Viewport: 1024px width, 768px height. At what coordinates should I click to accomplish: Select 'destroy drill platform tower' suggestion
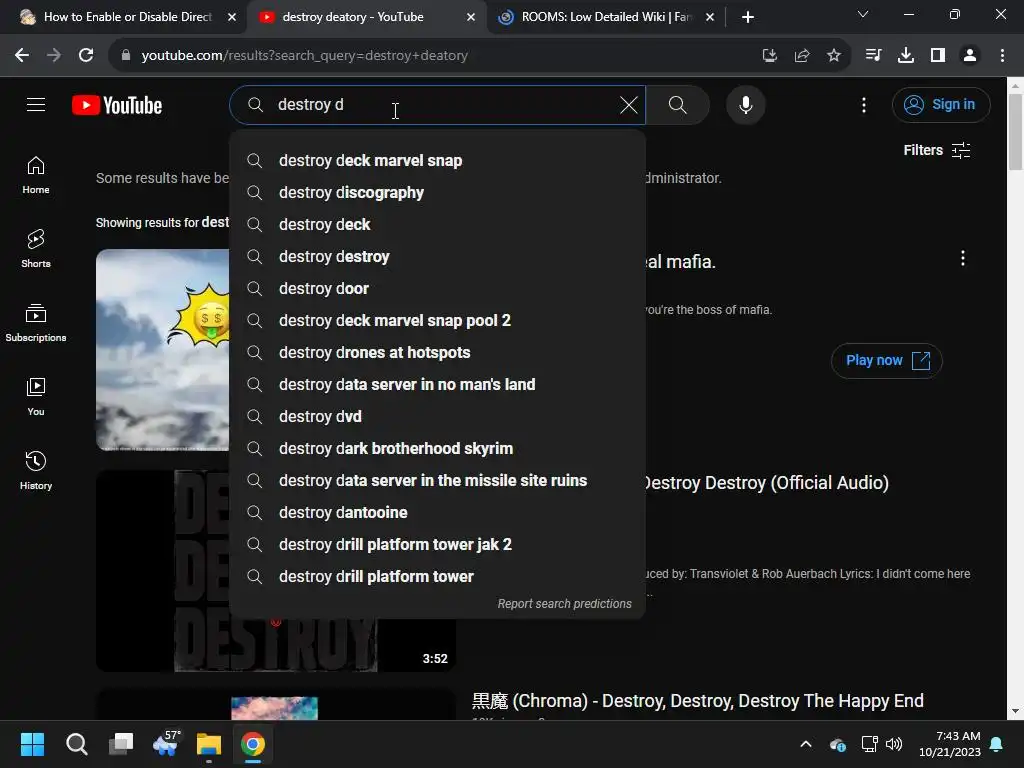pyautogui.click(x=438, y=577)
